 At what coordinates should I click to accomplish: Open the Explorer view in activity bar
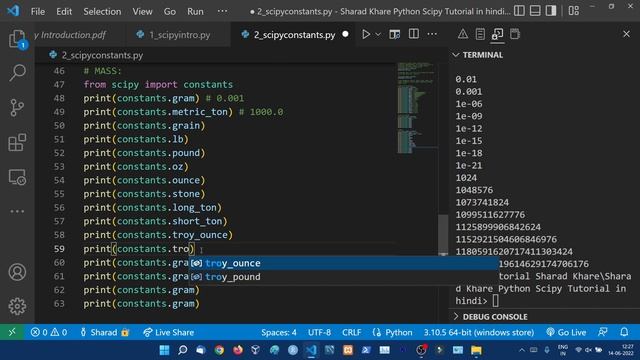[x=17, y=39]
